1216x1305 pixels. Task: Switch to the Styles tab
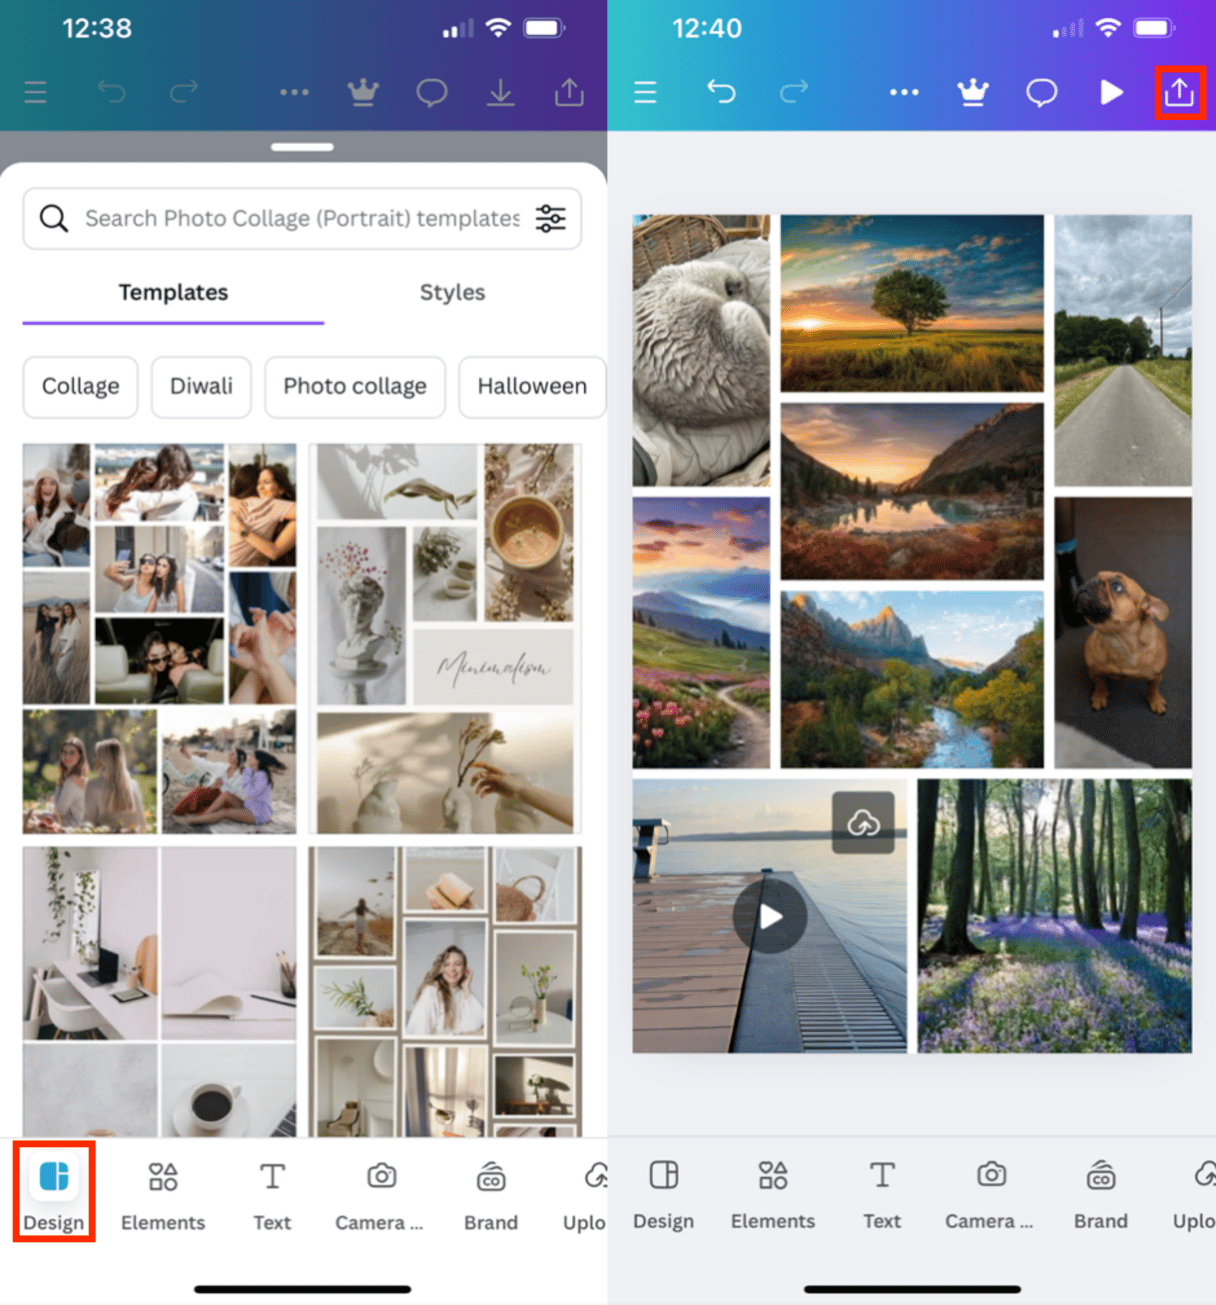[452, 292]
